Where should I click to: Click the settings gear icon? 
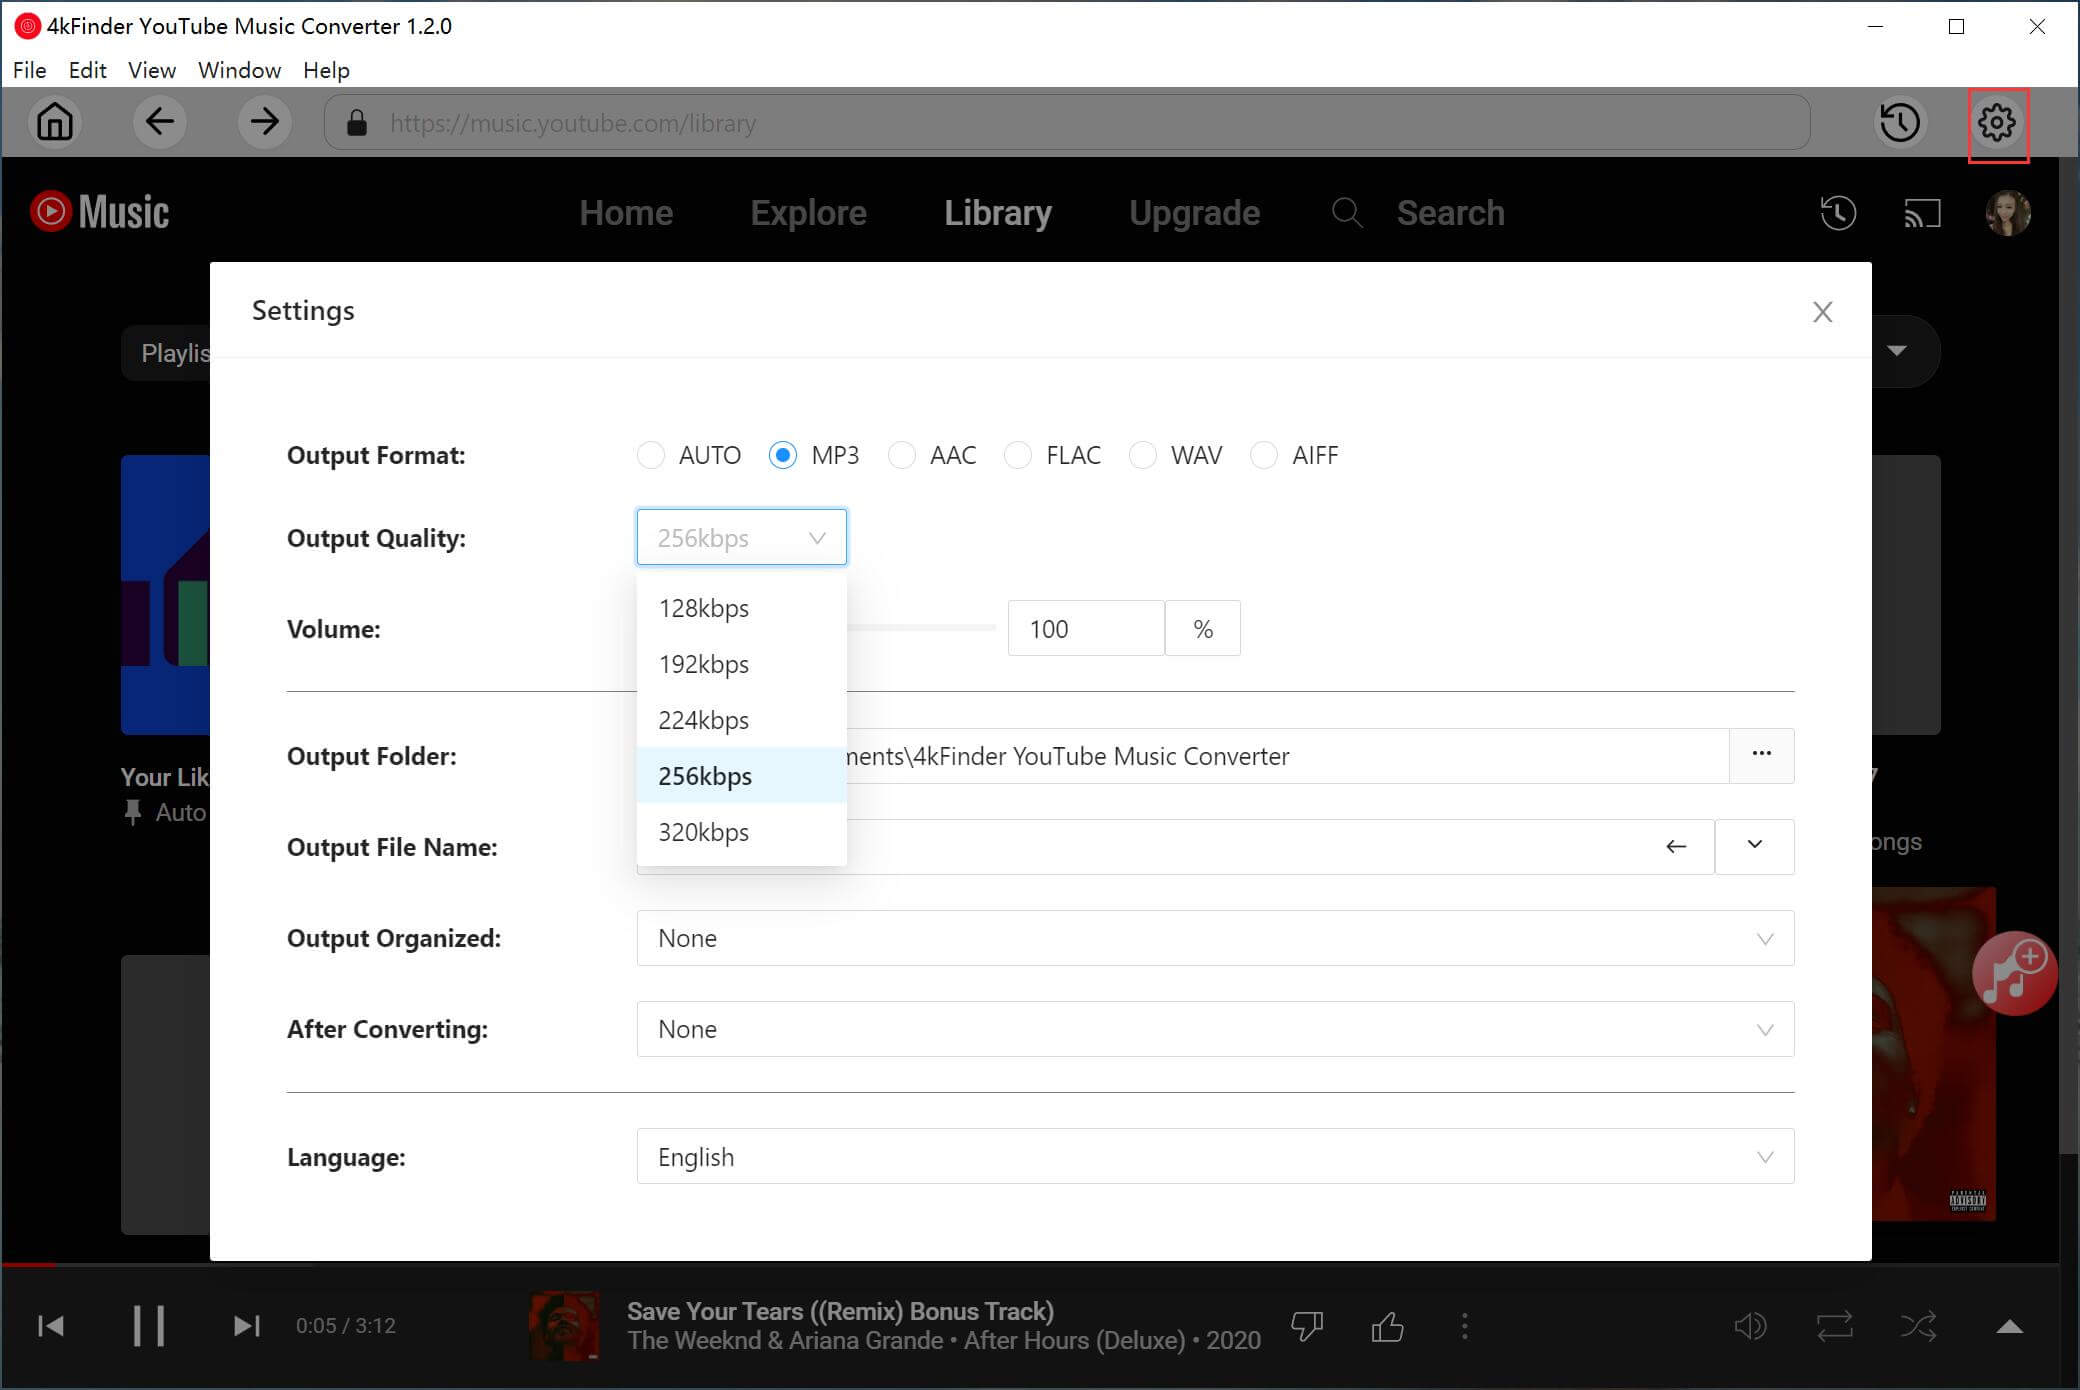pos(1996,123)
